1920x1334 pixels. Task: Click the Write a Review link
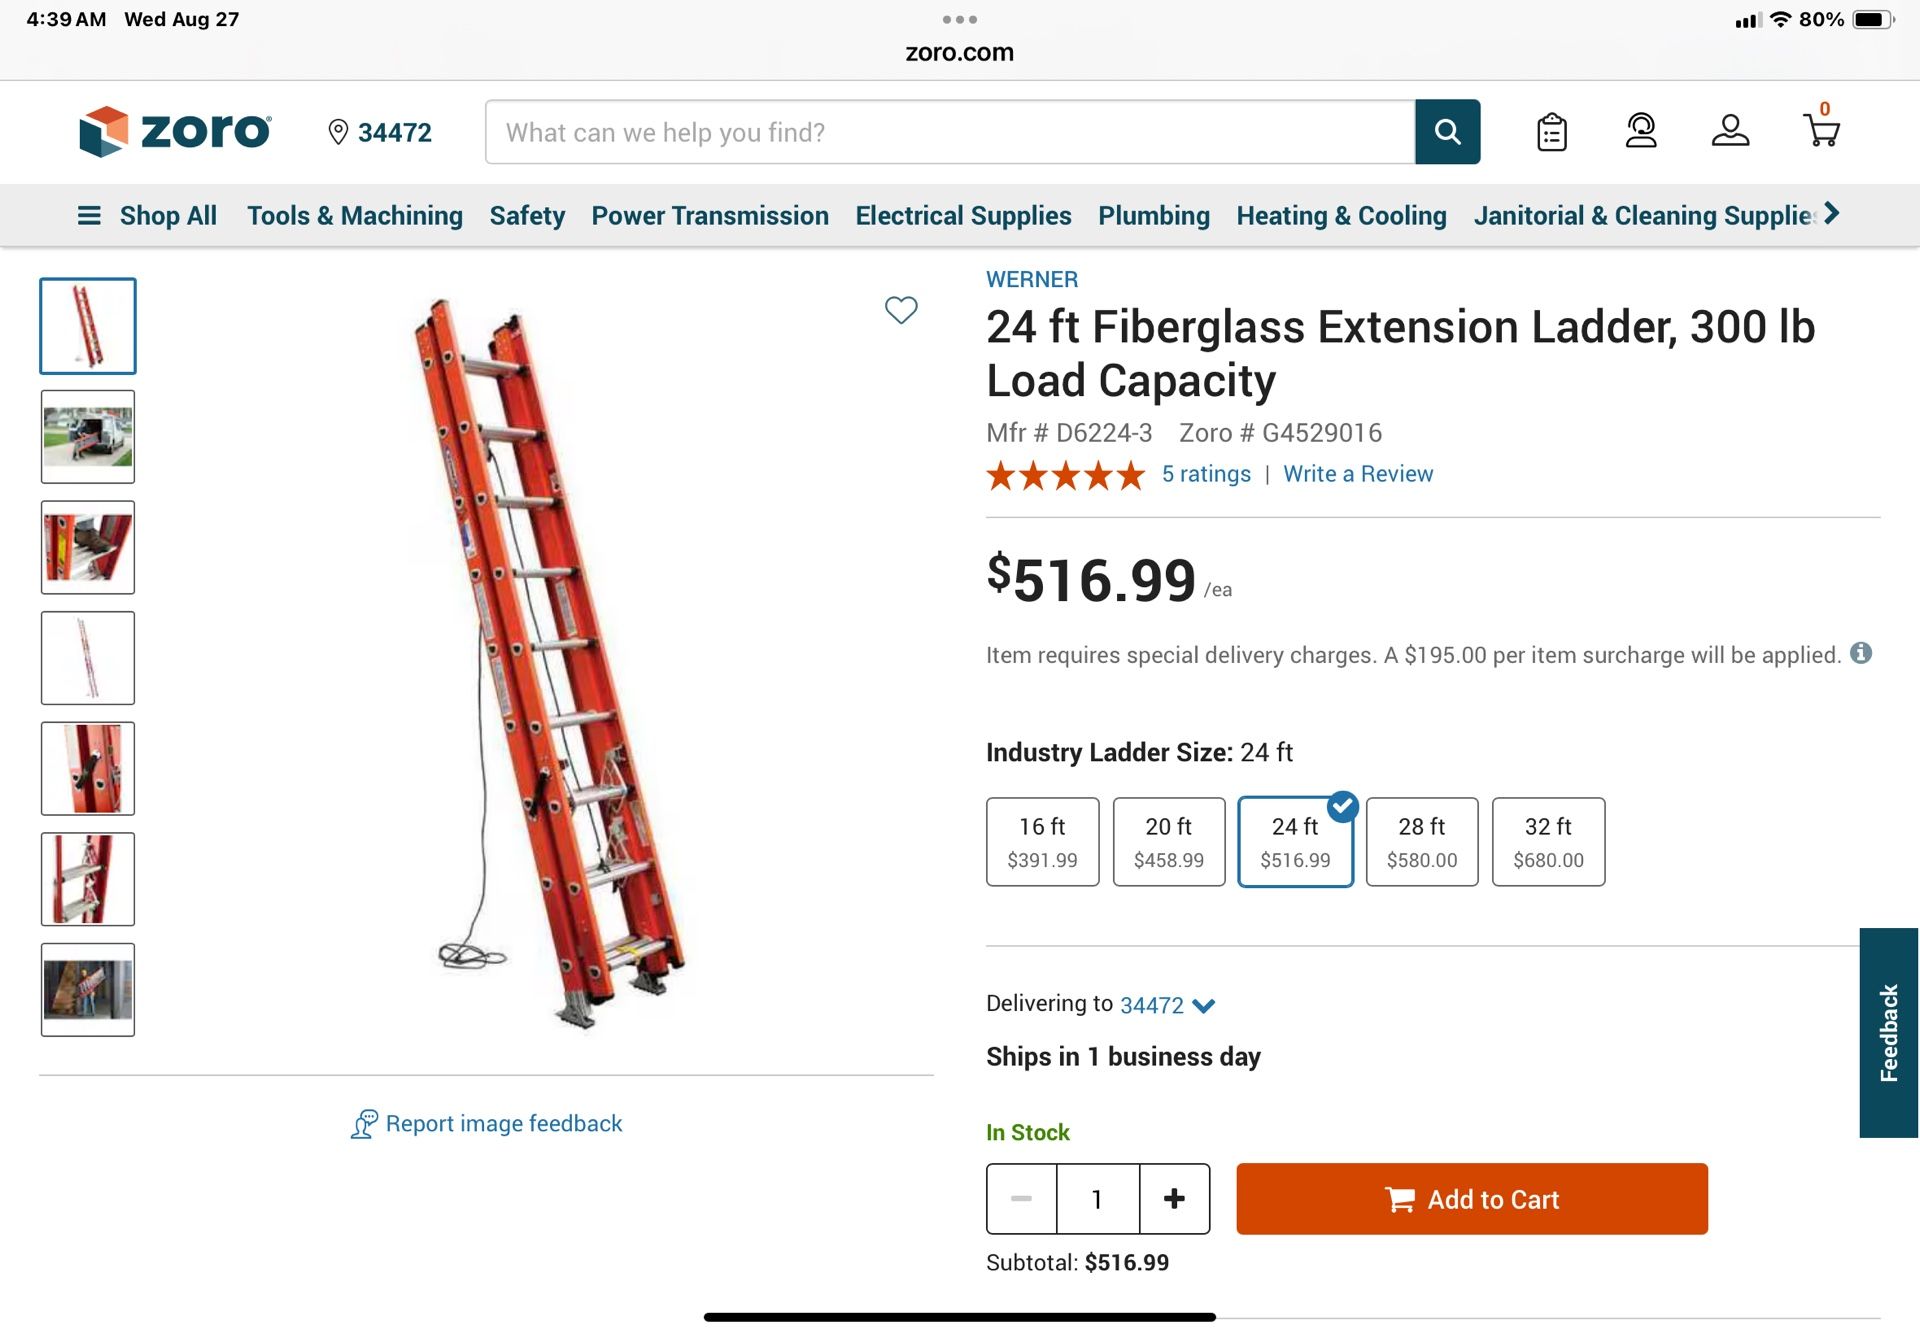pyautogui.click(x=1357, y=474)
